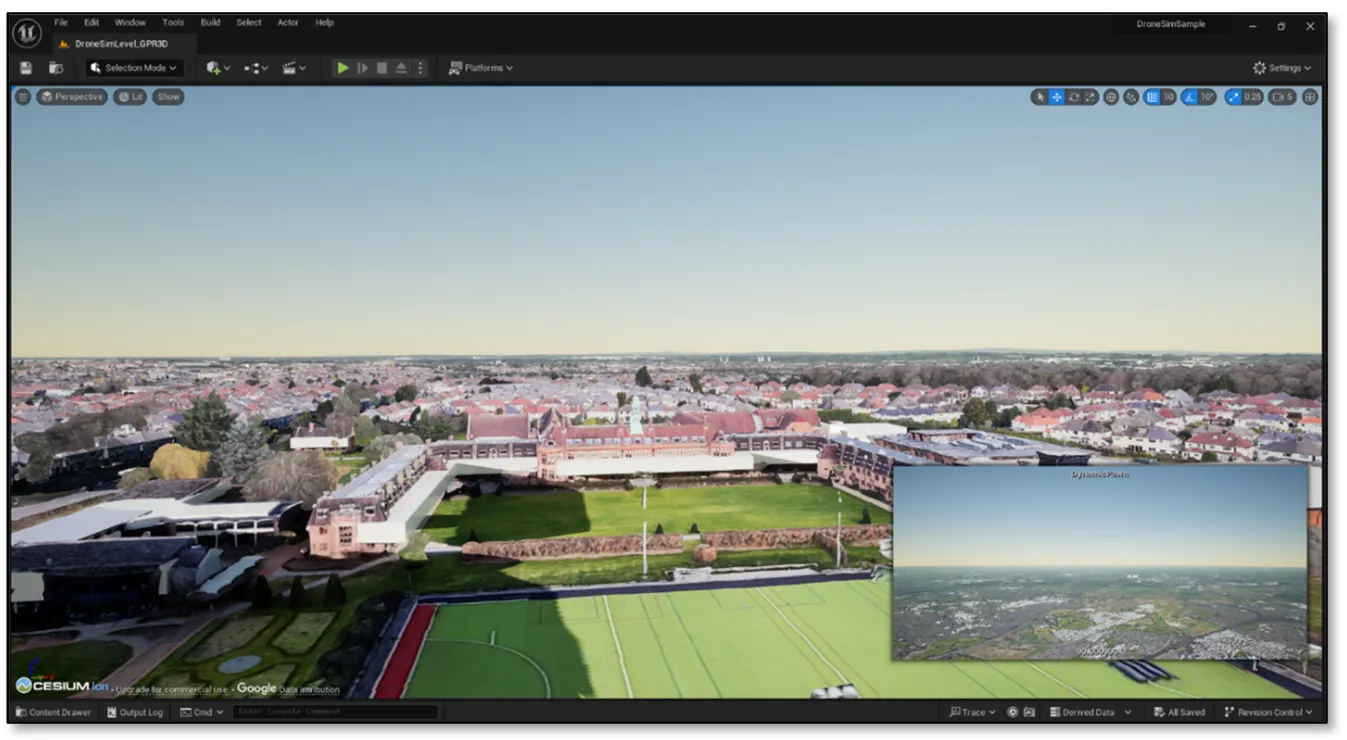Click the Output Log button

click(134, 712)
